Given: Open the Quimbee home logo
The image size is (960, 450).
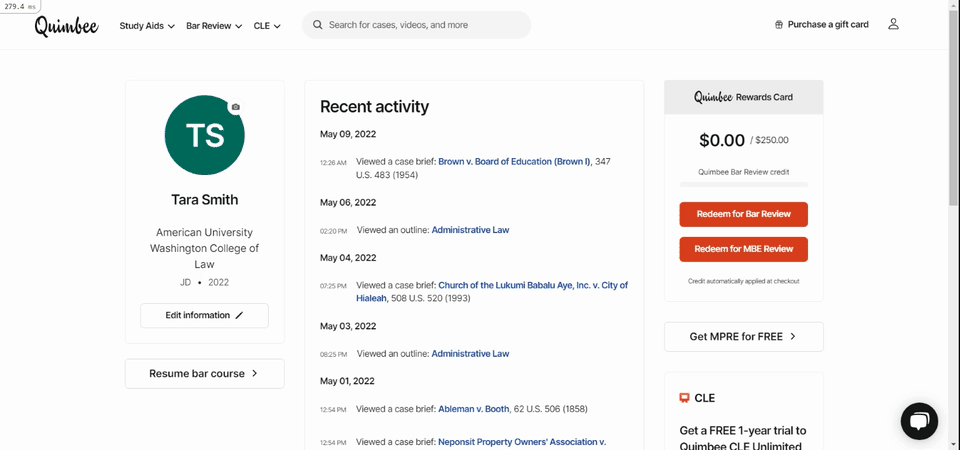Looking at the screenshot, I should point(66,26).
